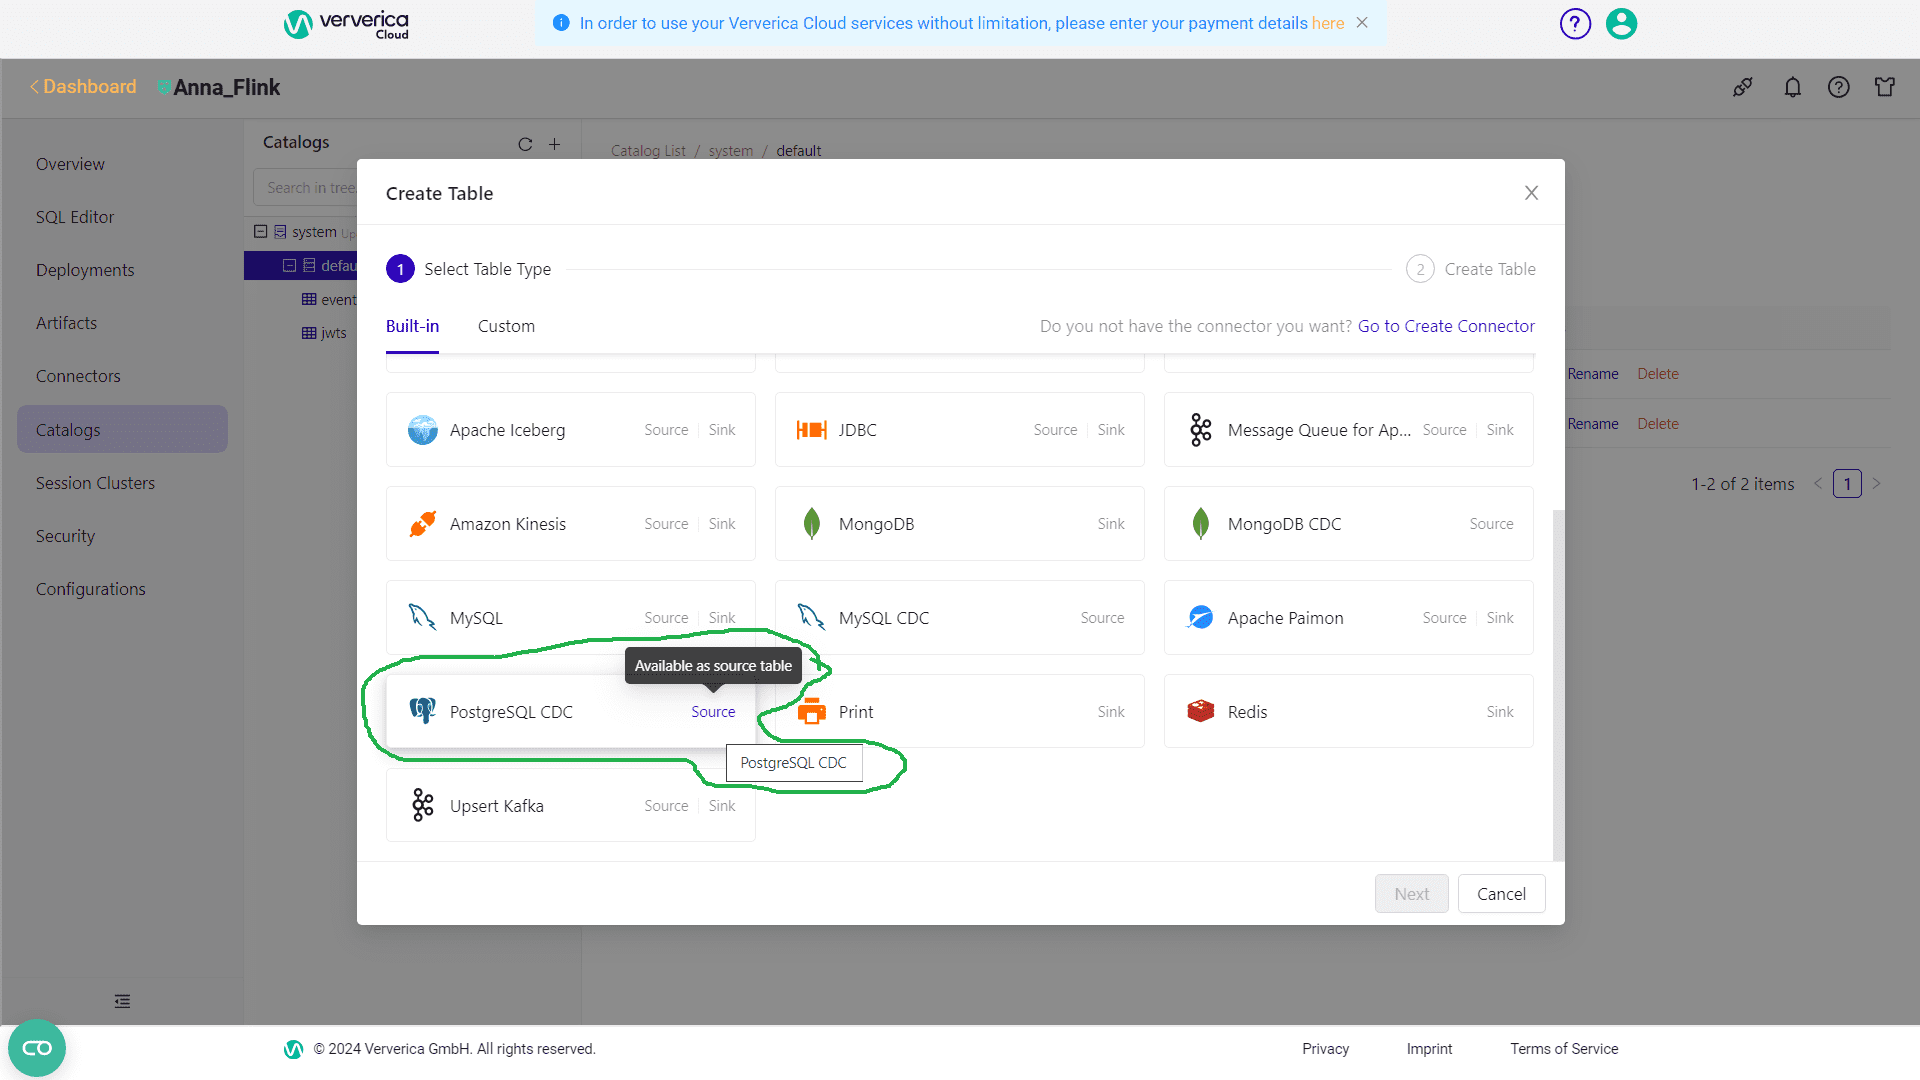This screenshot has height=1080, width=1920.
Task: Select the Redis connector name
Action: pyautogui.click(x=1247, y=712)
